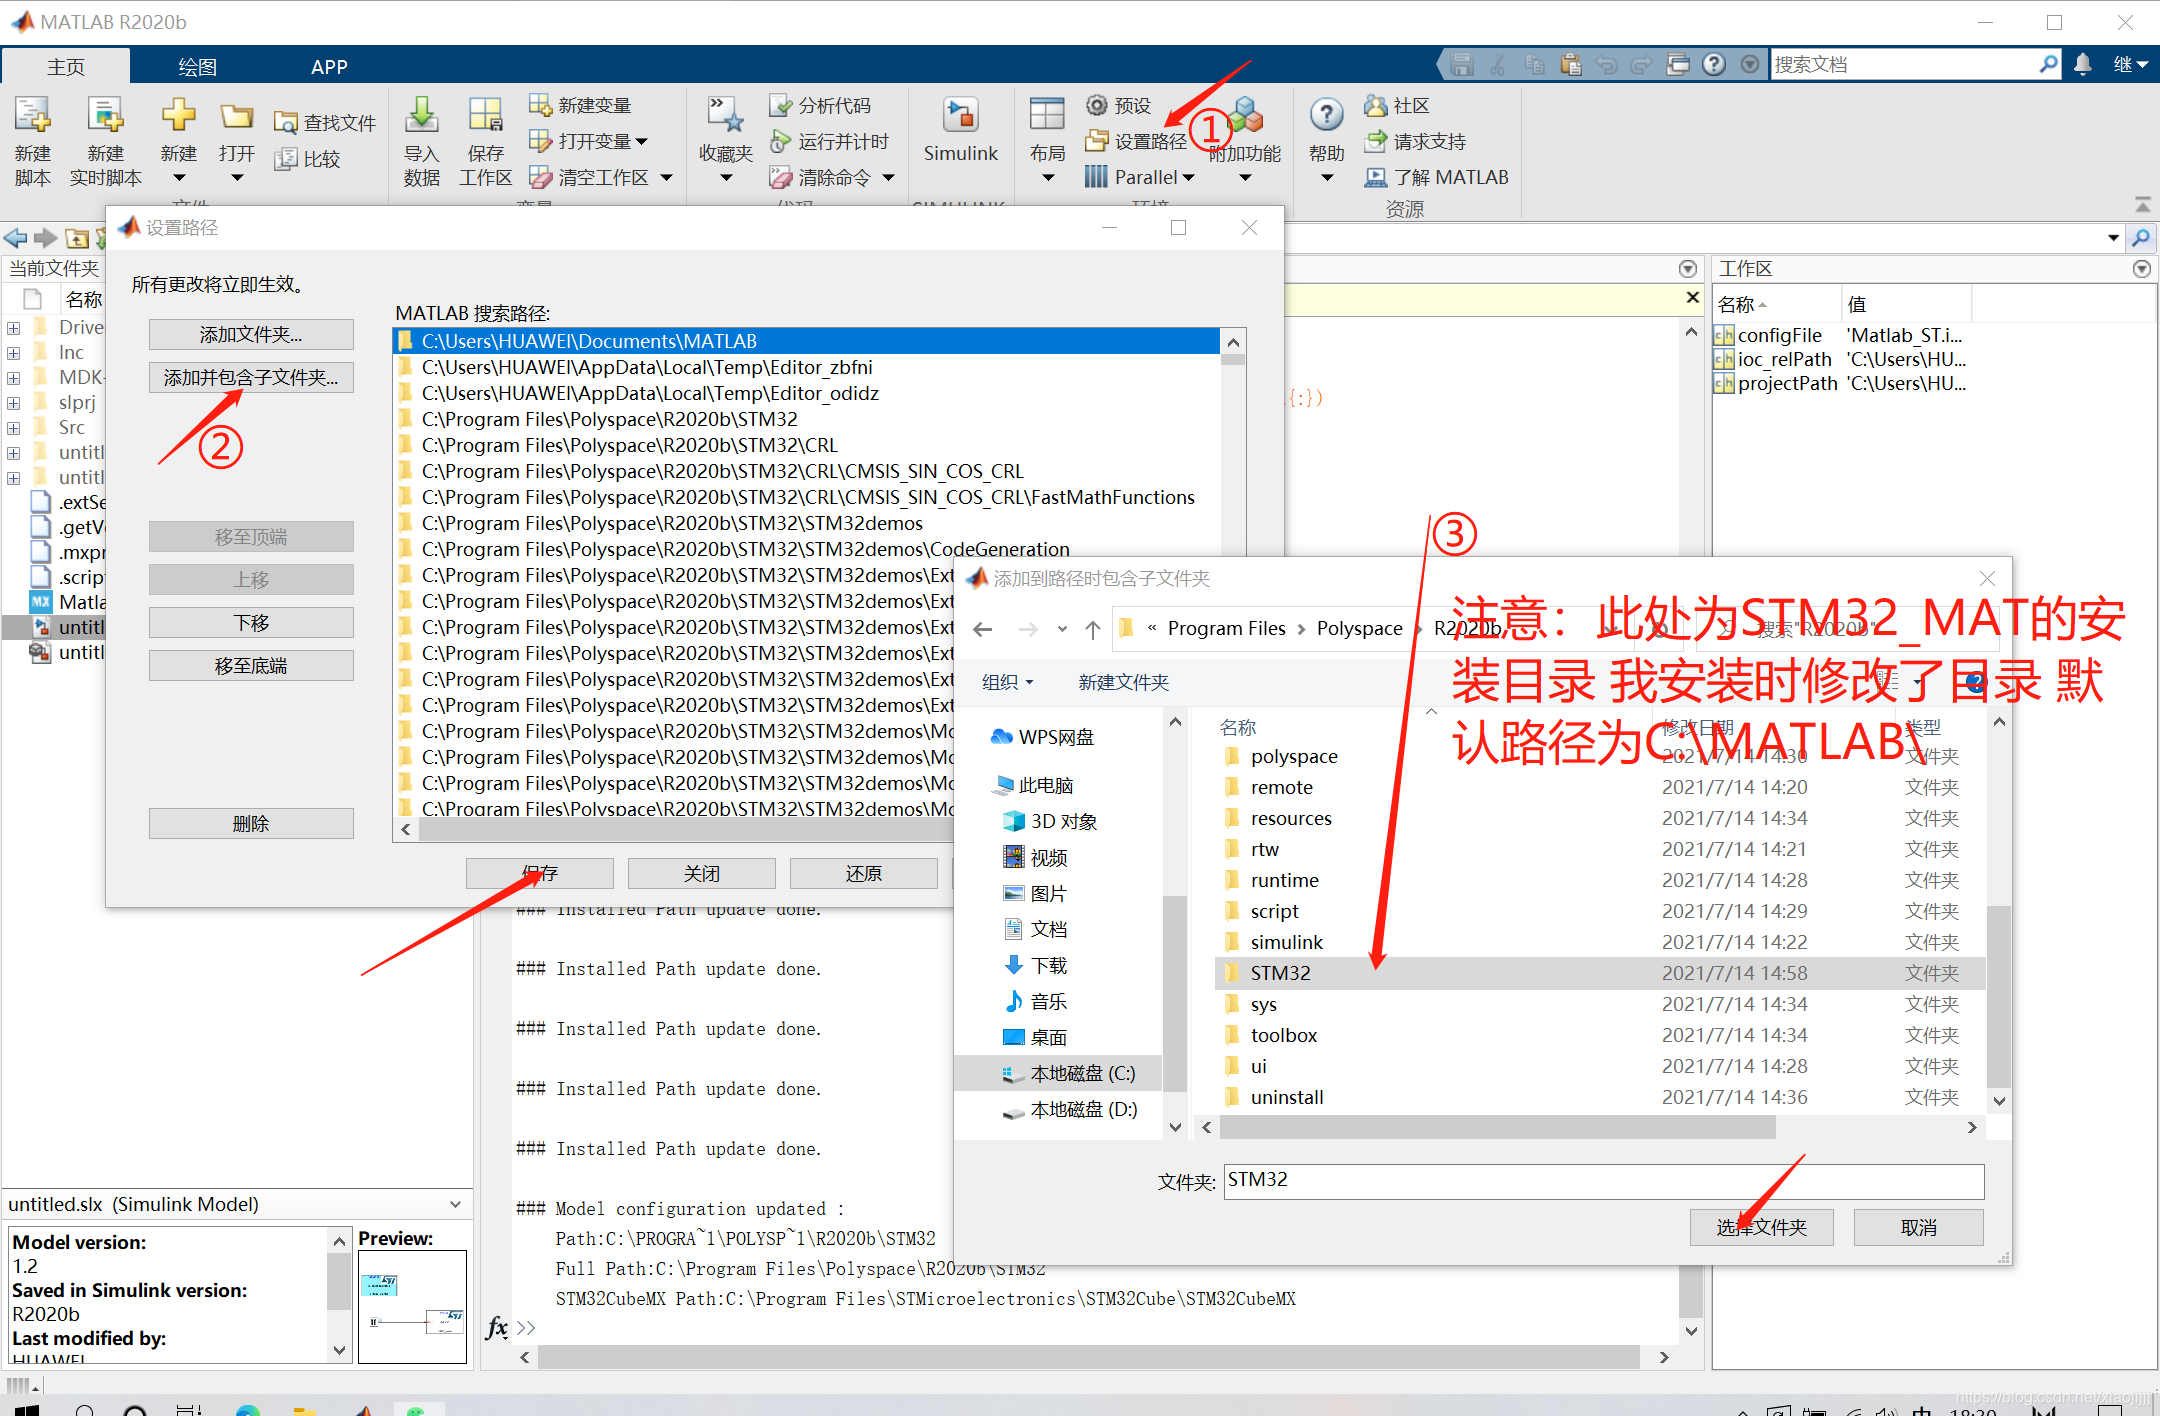Open Preferences (预设) gear icon
The width and height of the screenshot is (2160, 1416).
click(1098, 105)
